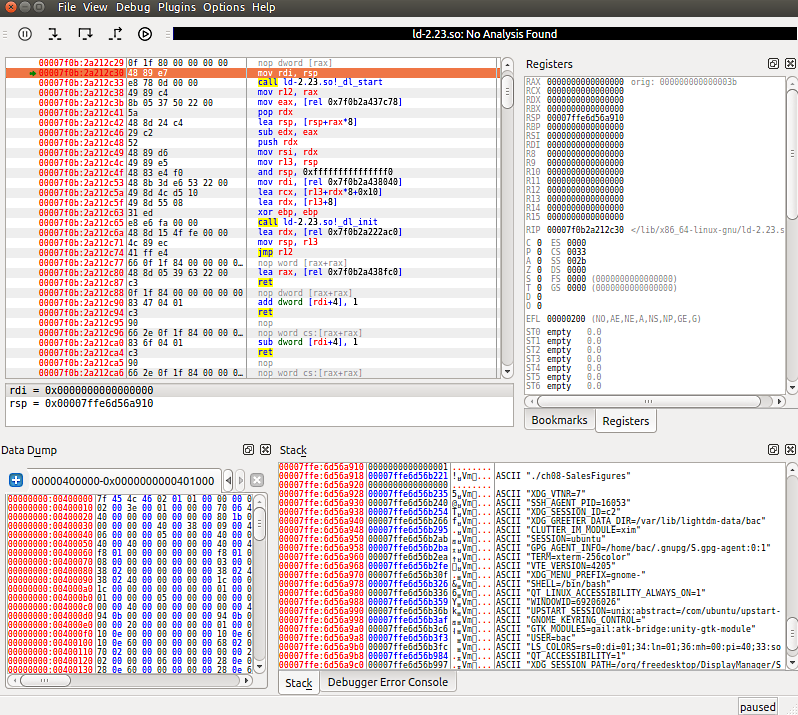Select the Data Dump address range tab
This screenshot has width=798, height=715.
coord(123,481)
